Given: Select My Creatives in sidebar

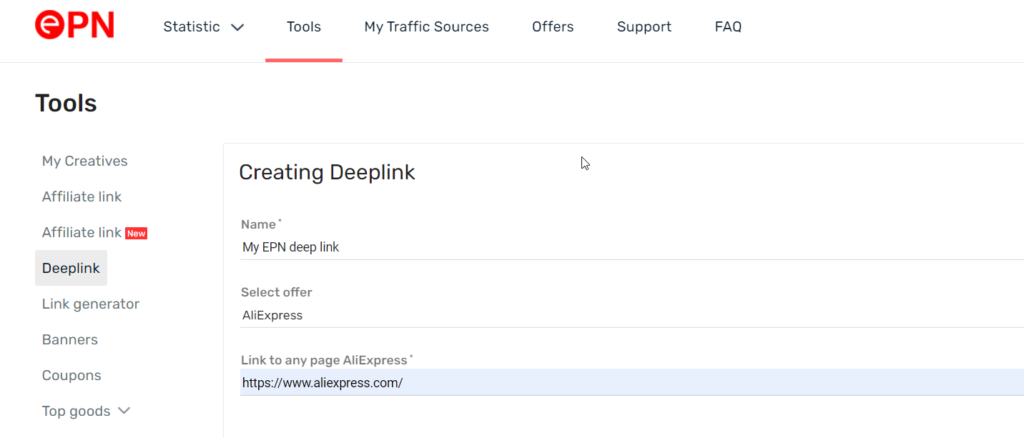Looking at the screenshot, I should click(x=85, y=161).
